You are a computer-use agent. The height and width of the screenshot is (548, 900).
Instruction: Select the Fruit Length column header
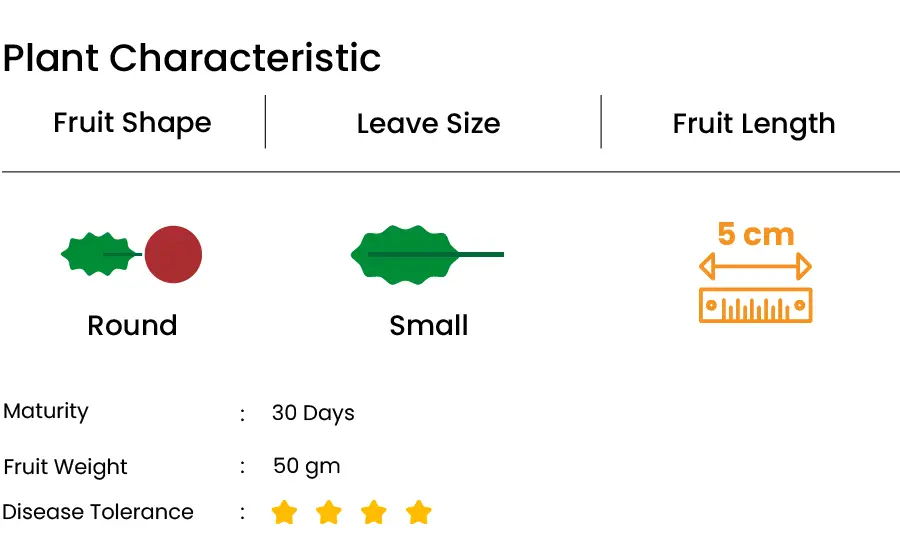(754, 124)
